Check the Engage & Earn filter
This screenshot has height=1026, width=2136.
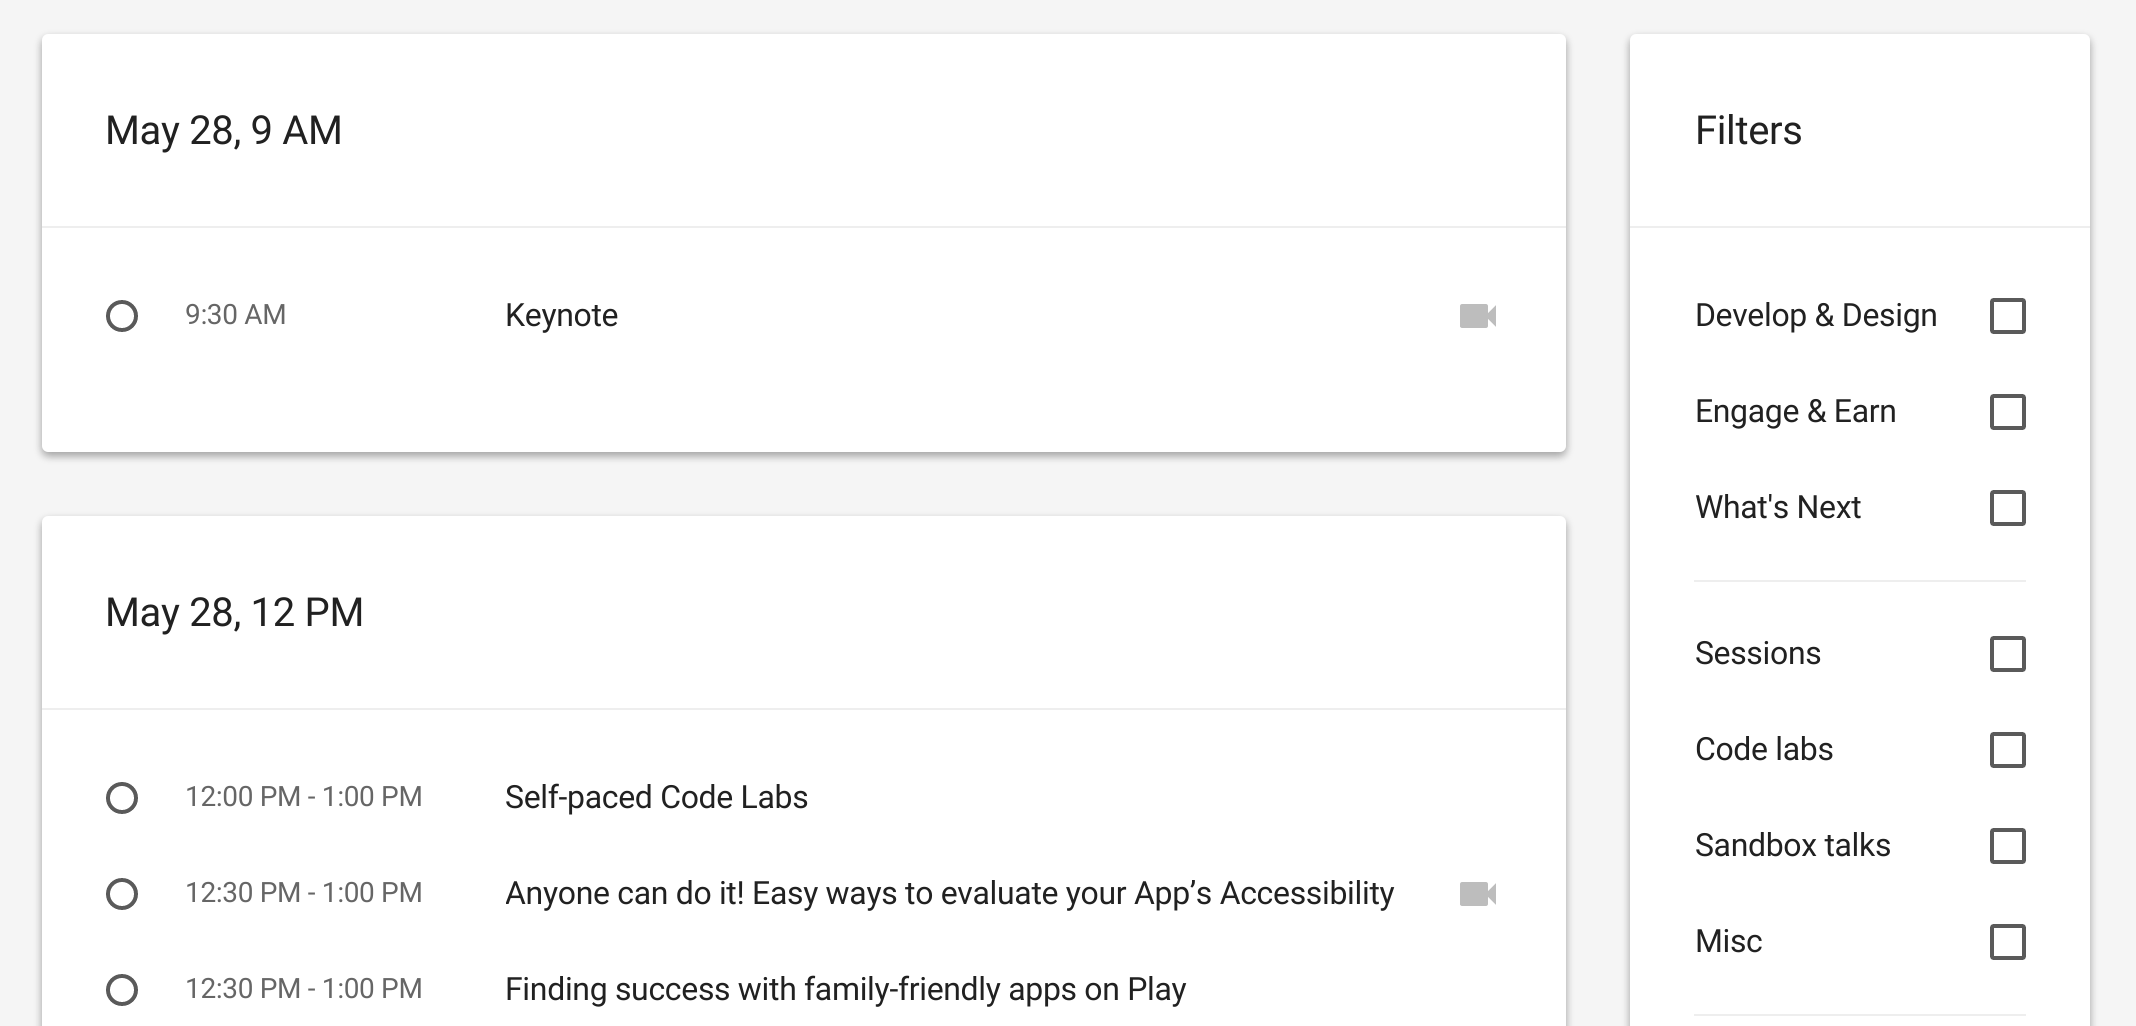pyautogui.click(x=2007, y=411)
